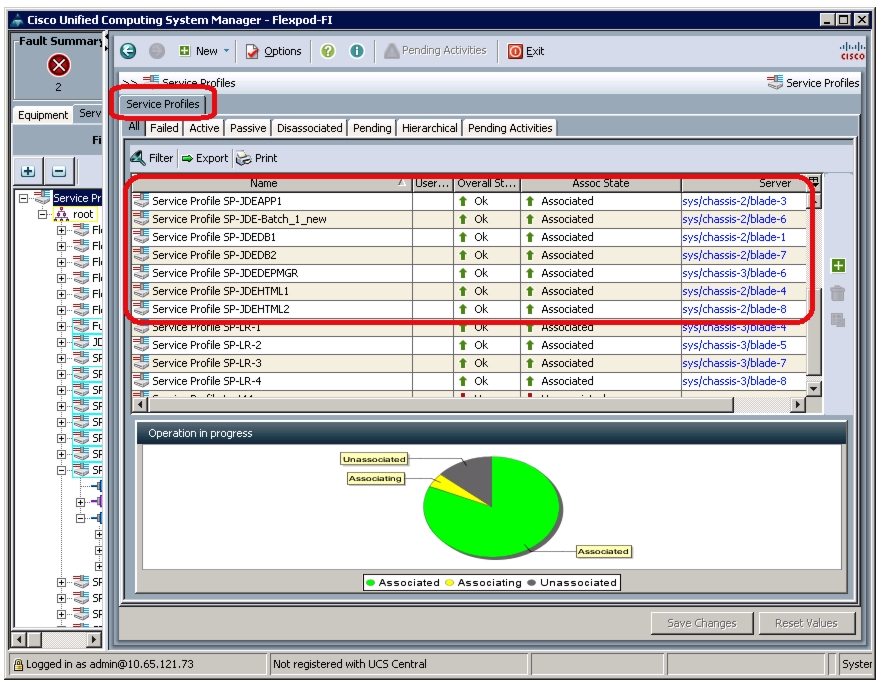Collapse the root tree node
Viewport: 884px width, 689px height.
pos(43,214)
